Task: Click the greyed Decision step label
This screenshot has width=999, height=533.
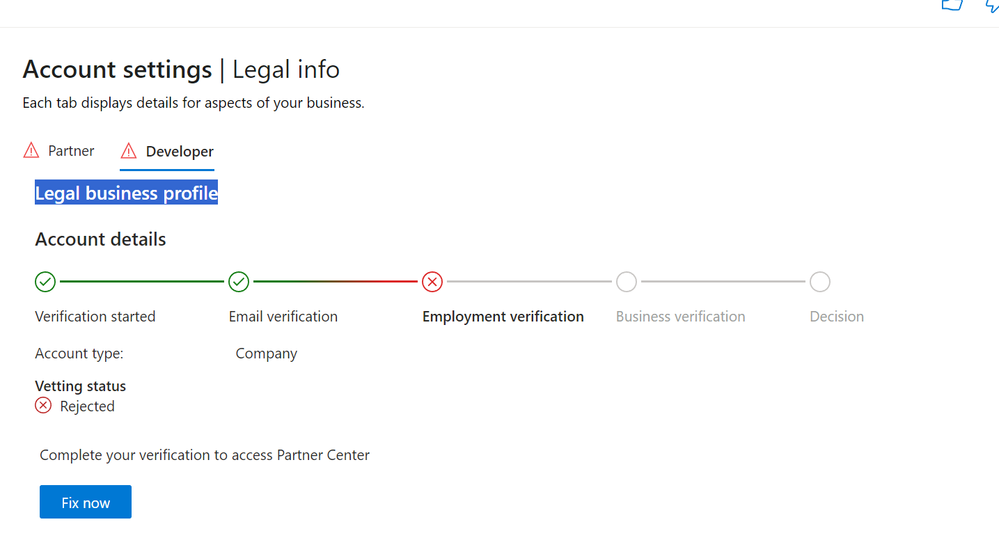Action: click(x=836, y=316)
